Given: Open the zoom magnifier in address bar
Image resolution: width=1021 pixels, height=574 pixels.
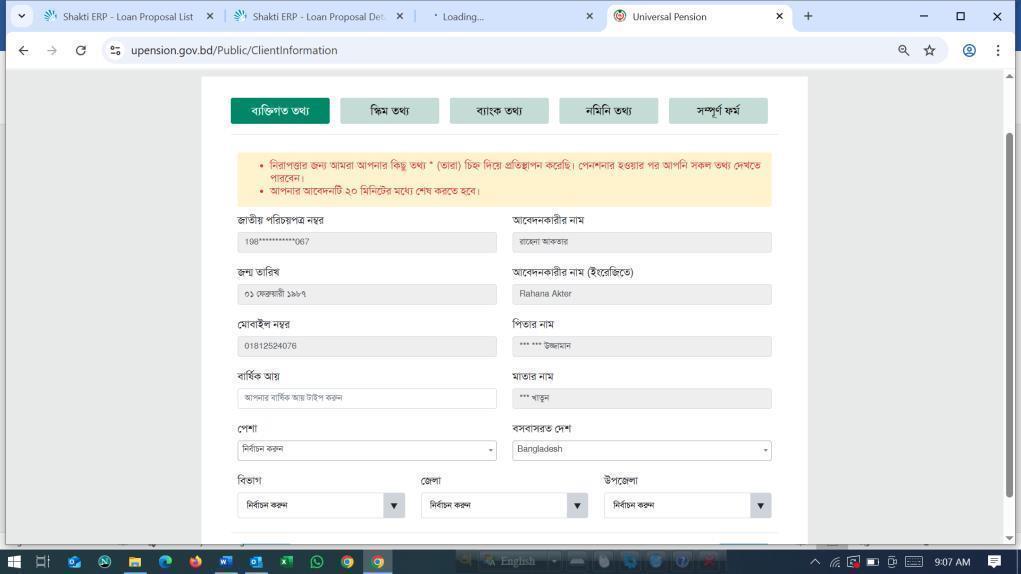Looking at the screenshot, I should pos(903,50).
